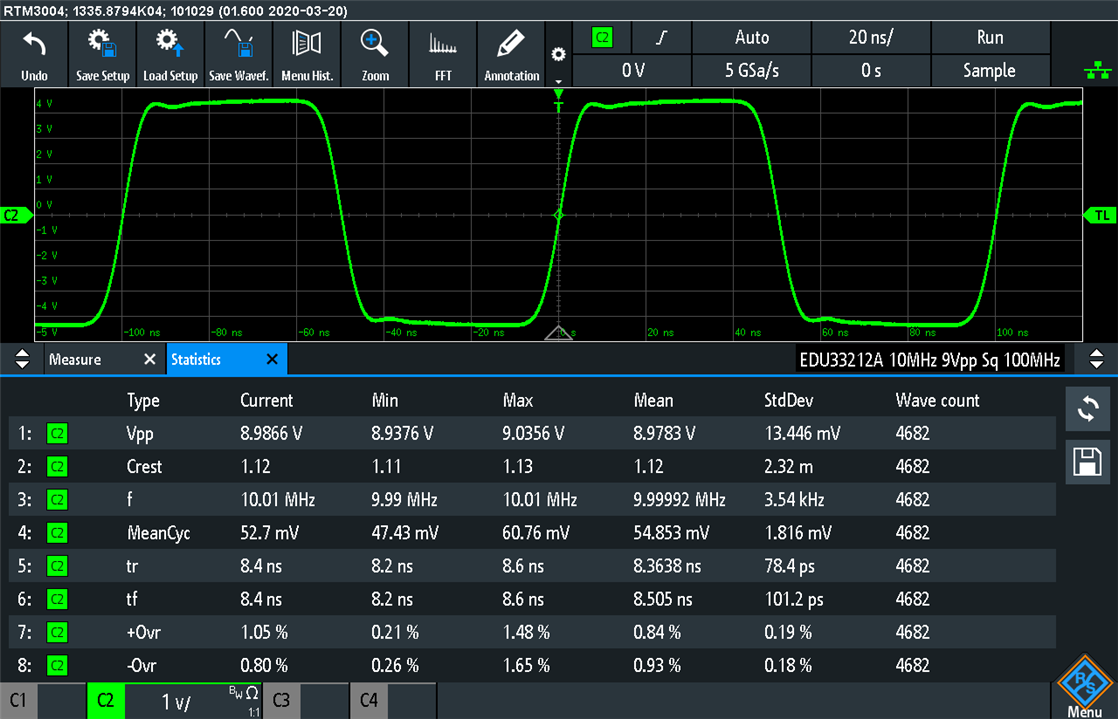1118x719 pixels.
Task: Click the C2 badge in the -Ovr row
Action: [x=57, y=666]
